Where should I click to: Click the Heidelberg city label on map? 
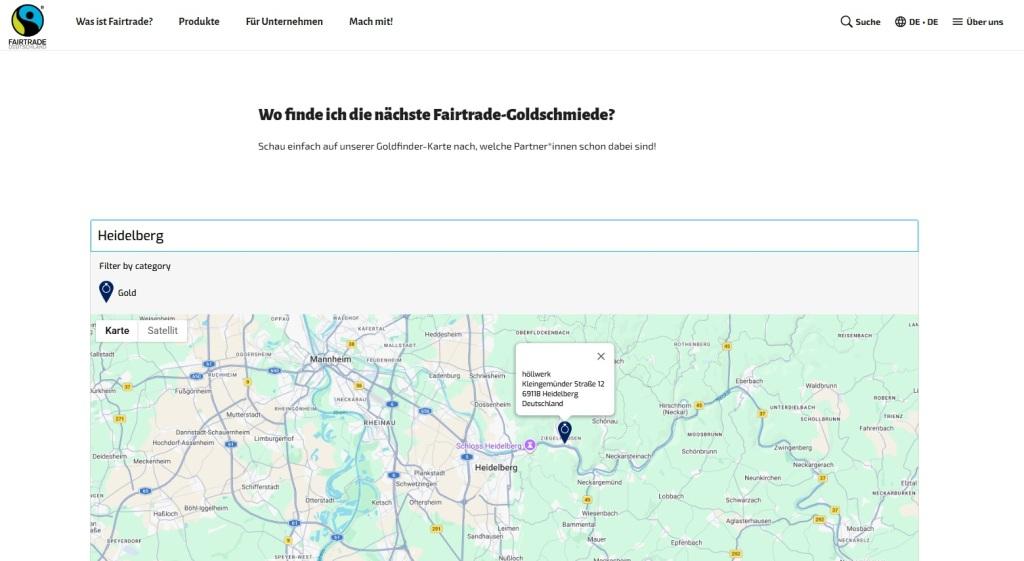point(496,468)
